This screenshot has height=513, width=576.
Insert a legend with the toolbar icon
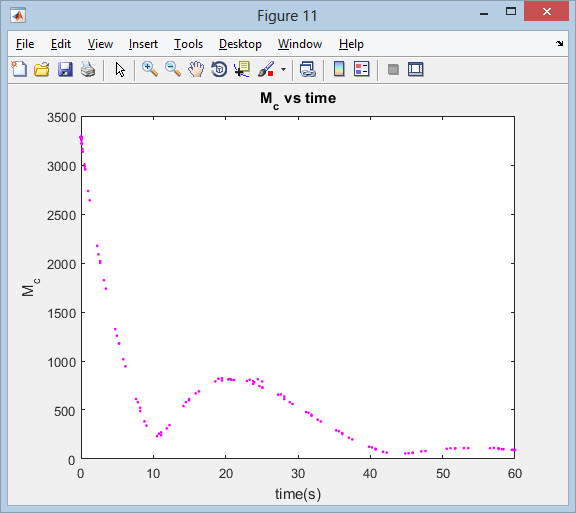[x=362, y=69]
